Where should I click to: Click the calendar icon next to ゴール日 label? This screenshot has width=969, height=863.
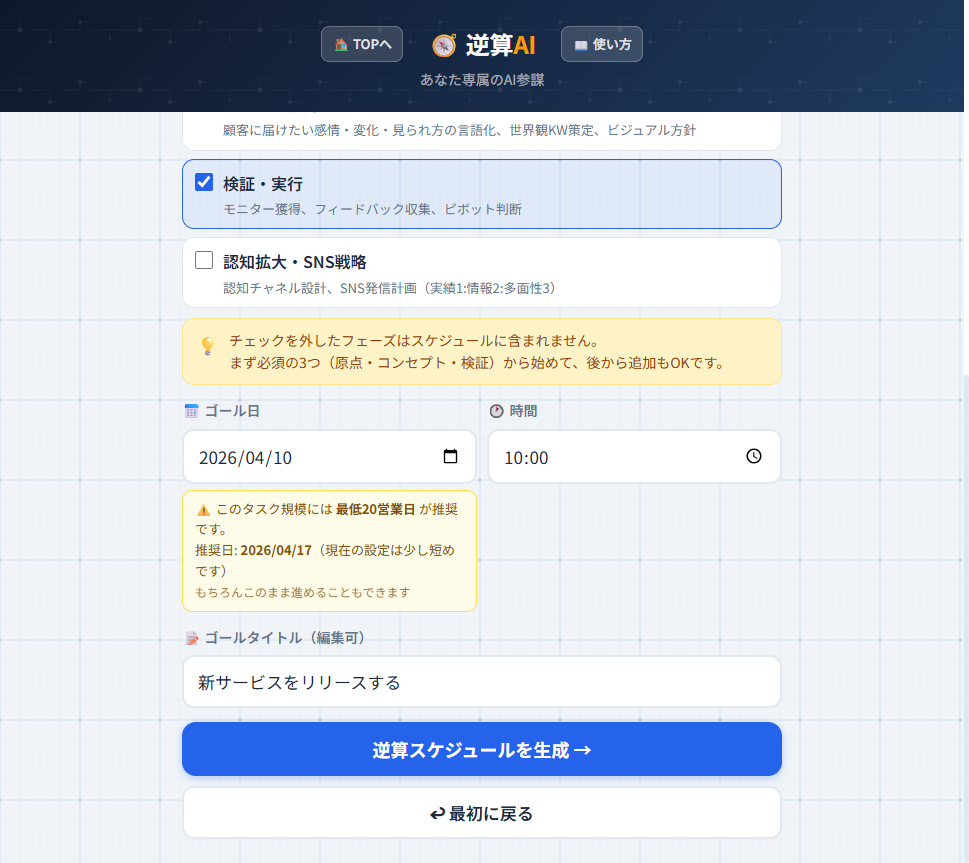click(192, 411)
